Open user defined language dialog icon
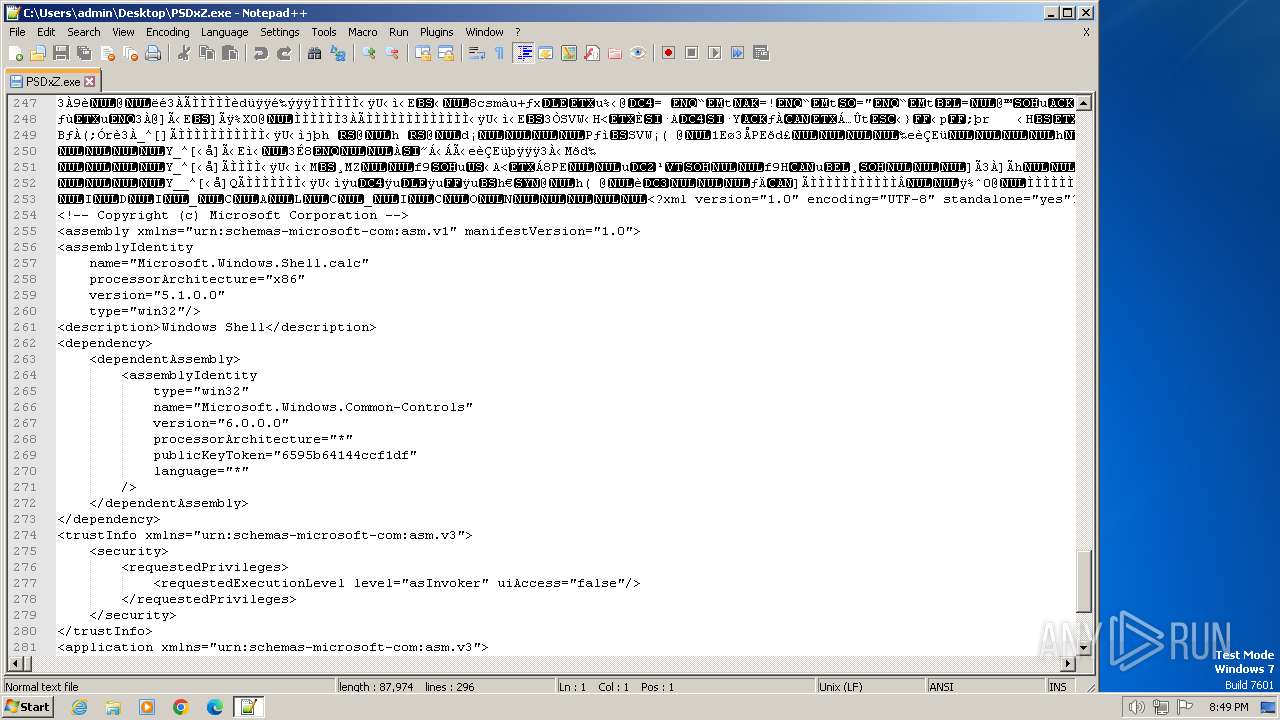The width and height of the screenshot is (1280, 720). tap(546, 53)
